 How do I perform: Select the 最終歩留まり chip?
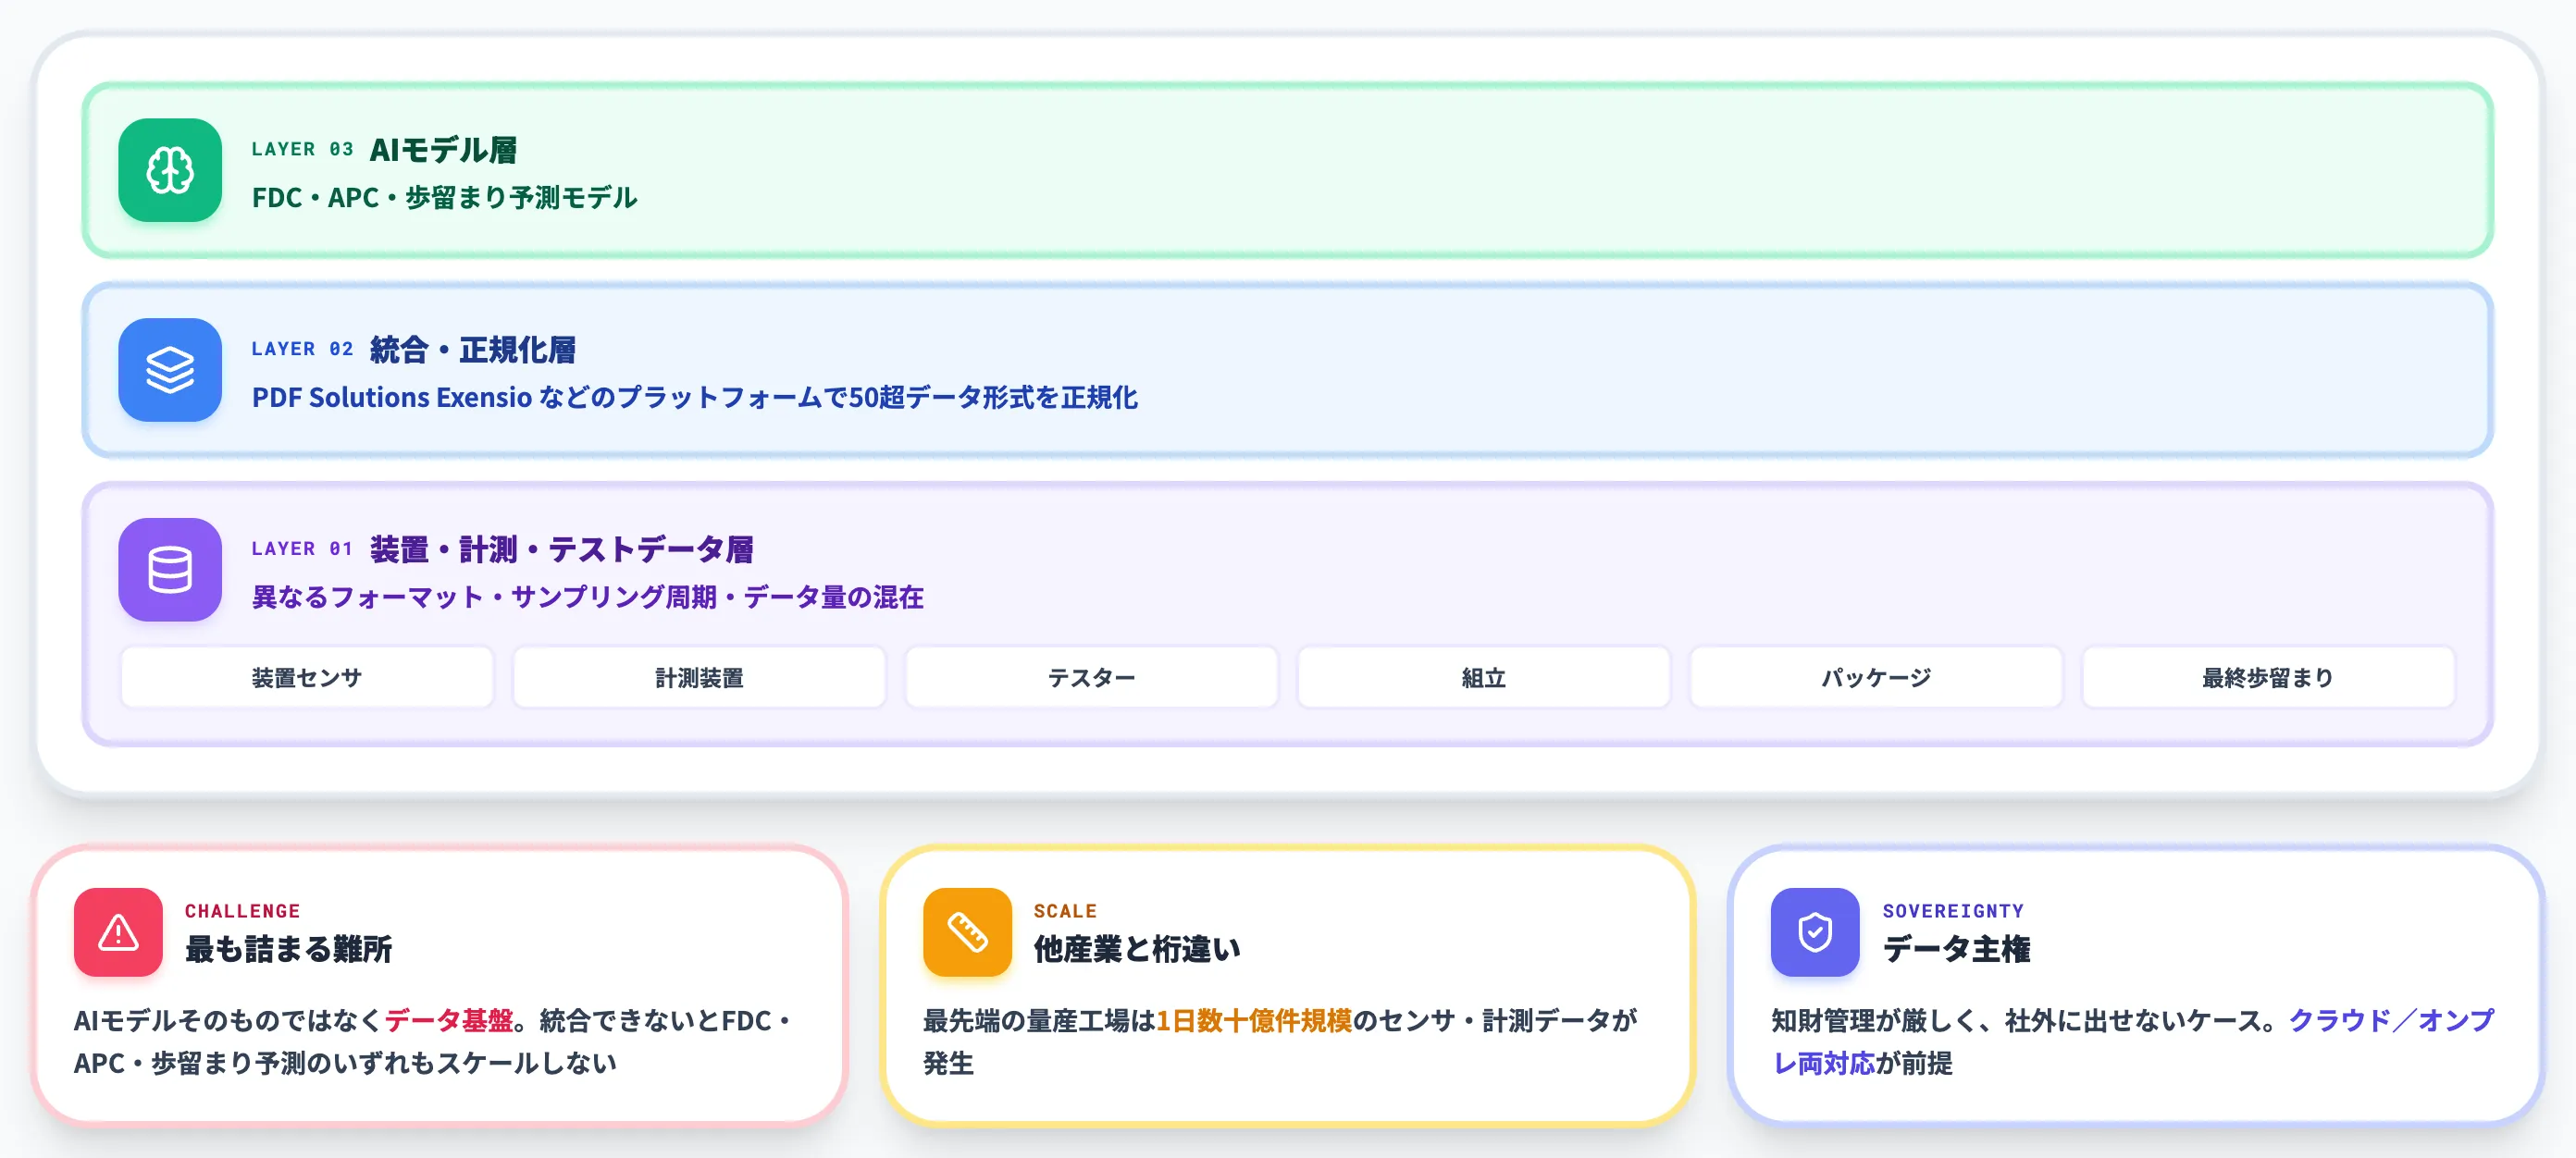(2268, 678)
